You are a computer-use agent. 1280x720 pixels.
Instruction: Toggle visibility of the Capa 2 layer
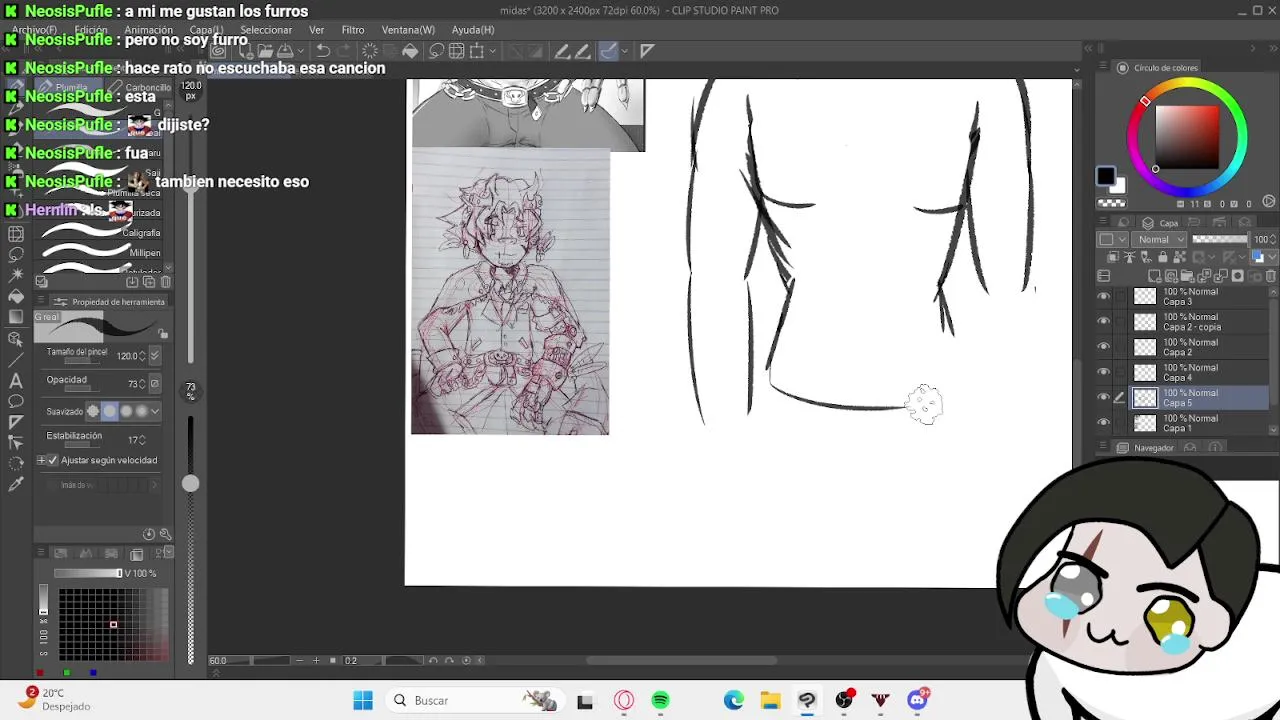tap(1104, 347)
